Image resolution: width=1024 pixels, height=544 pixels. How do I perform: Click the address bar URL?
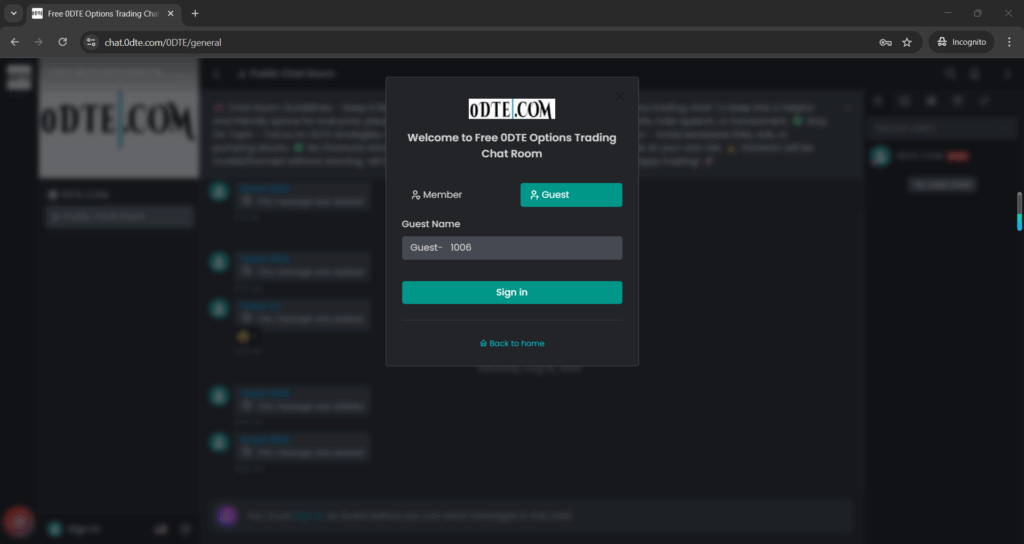coord(163,42)
